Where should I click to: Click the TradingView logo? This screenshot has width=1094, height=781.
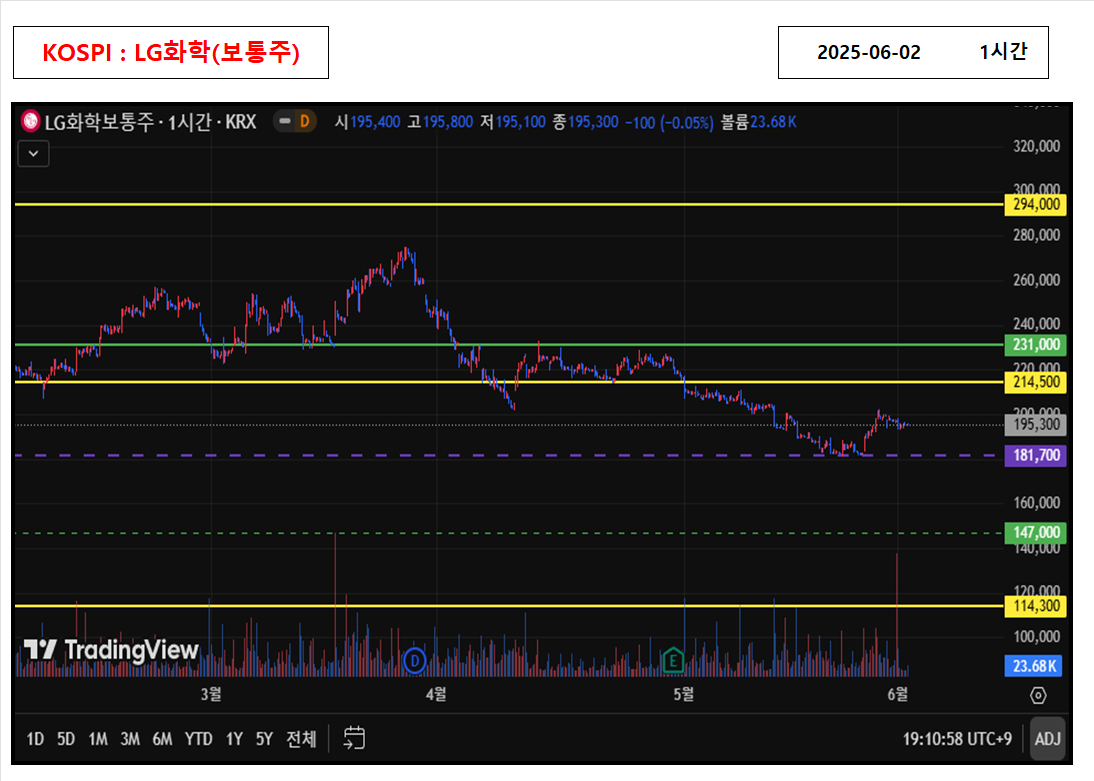click(111, 650)
